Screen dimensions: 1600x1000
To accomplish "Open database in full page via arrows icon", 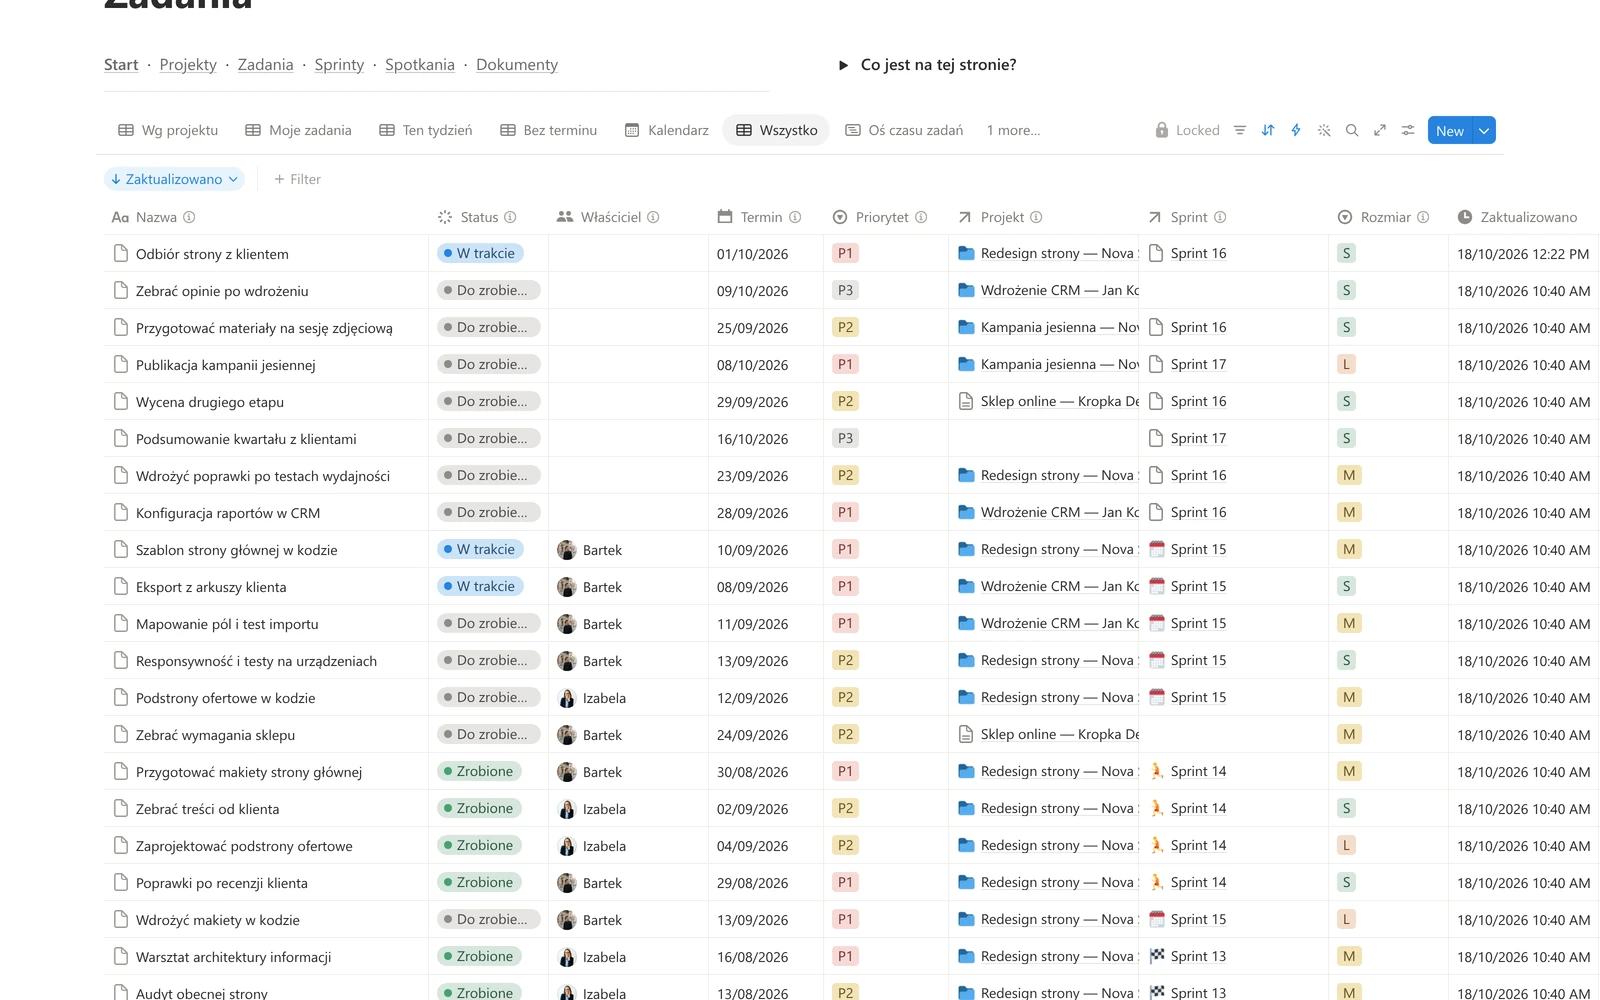I will coord(1380,130).
